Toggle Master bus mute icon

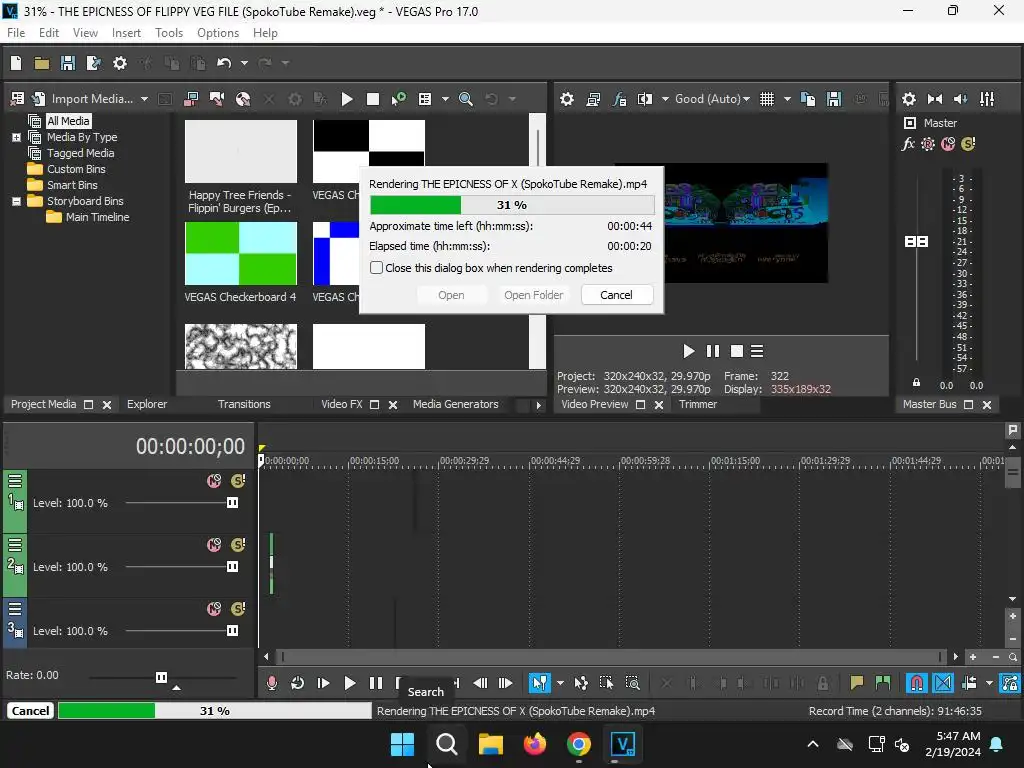point(948,144)
